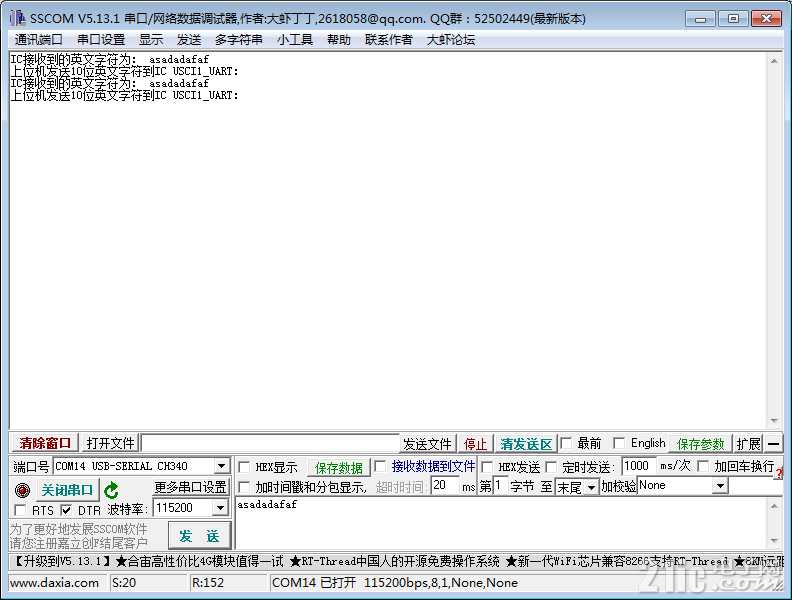Minimize the SSCOM window
This screenshot has height=600, width=792.
pyautogui.click(x=700, y=19)
